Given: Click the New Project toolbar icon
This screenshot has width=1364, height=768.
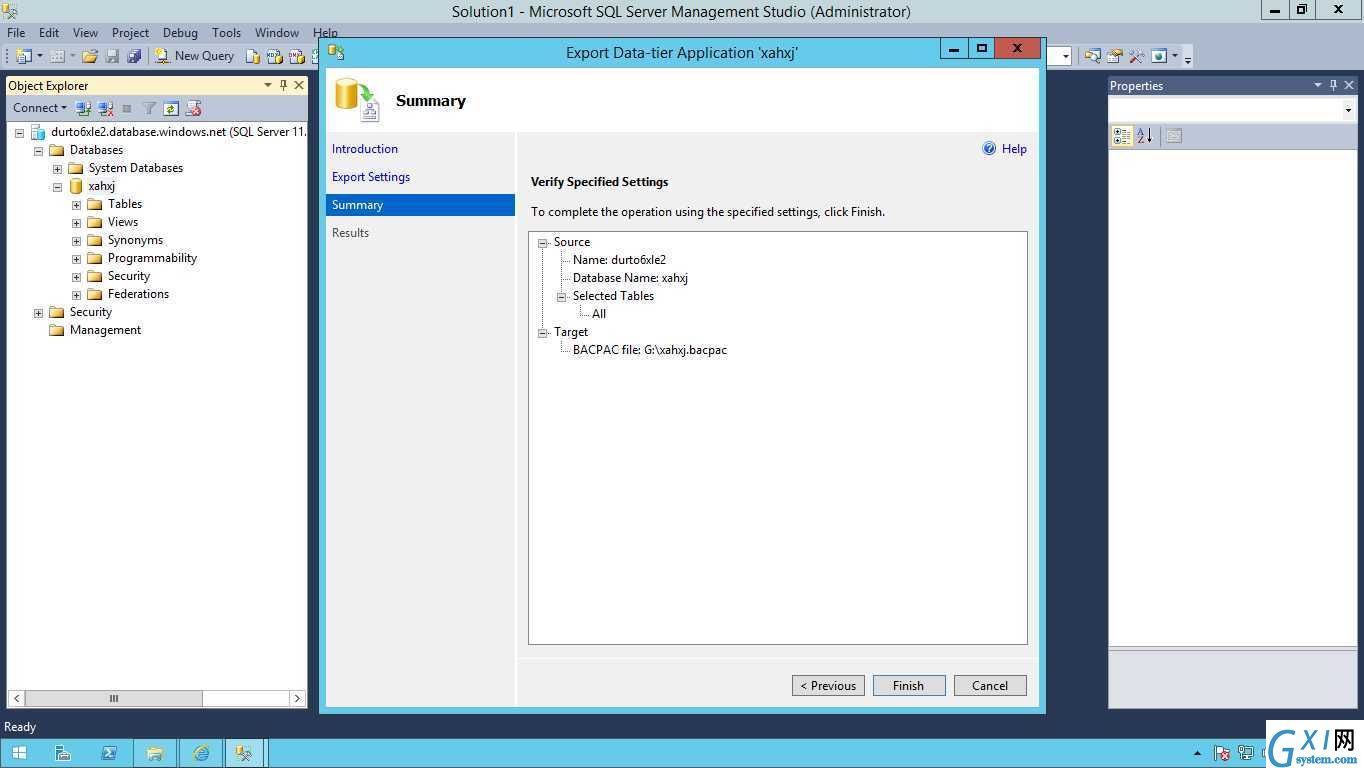Looking at the screenshot, I should coord(23,56).
